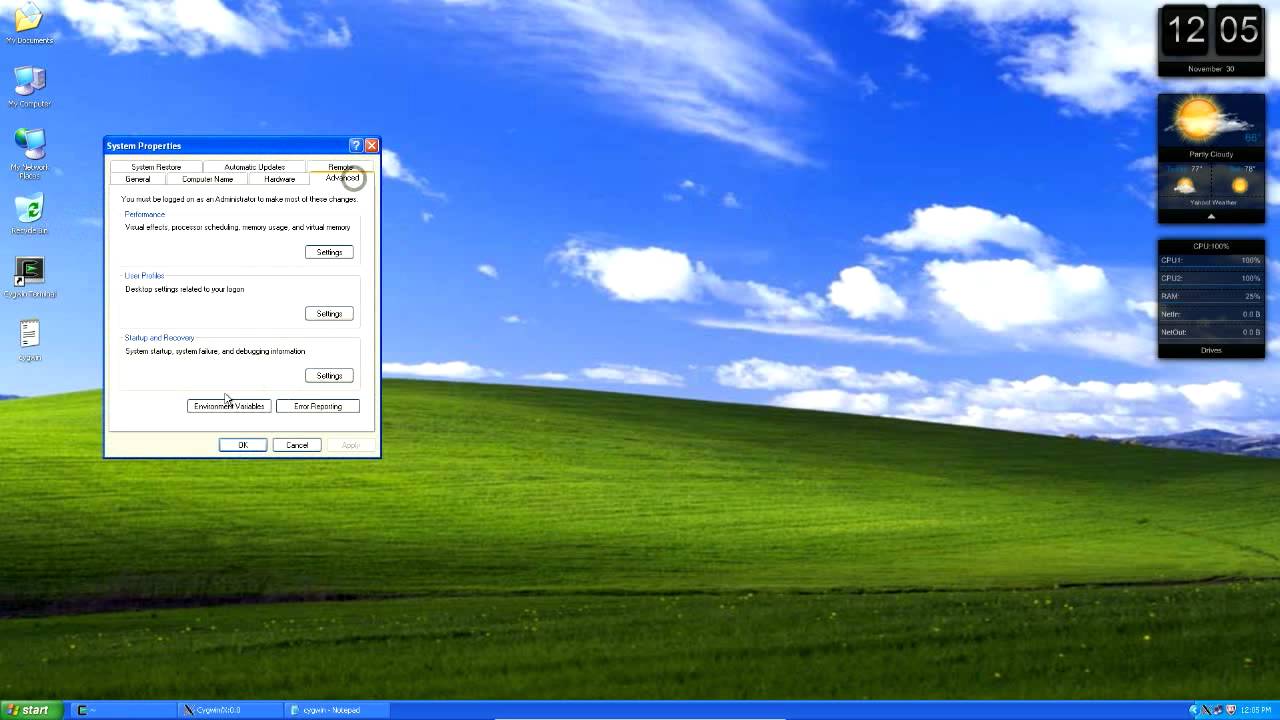Switch to the Remote tab
This screenshot has height=720, width=1280.
point(340,167)
